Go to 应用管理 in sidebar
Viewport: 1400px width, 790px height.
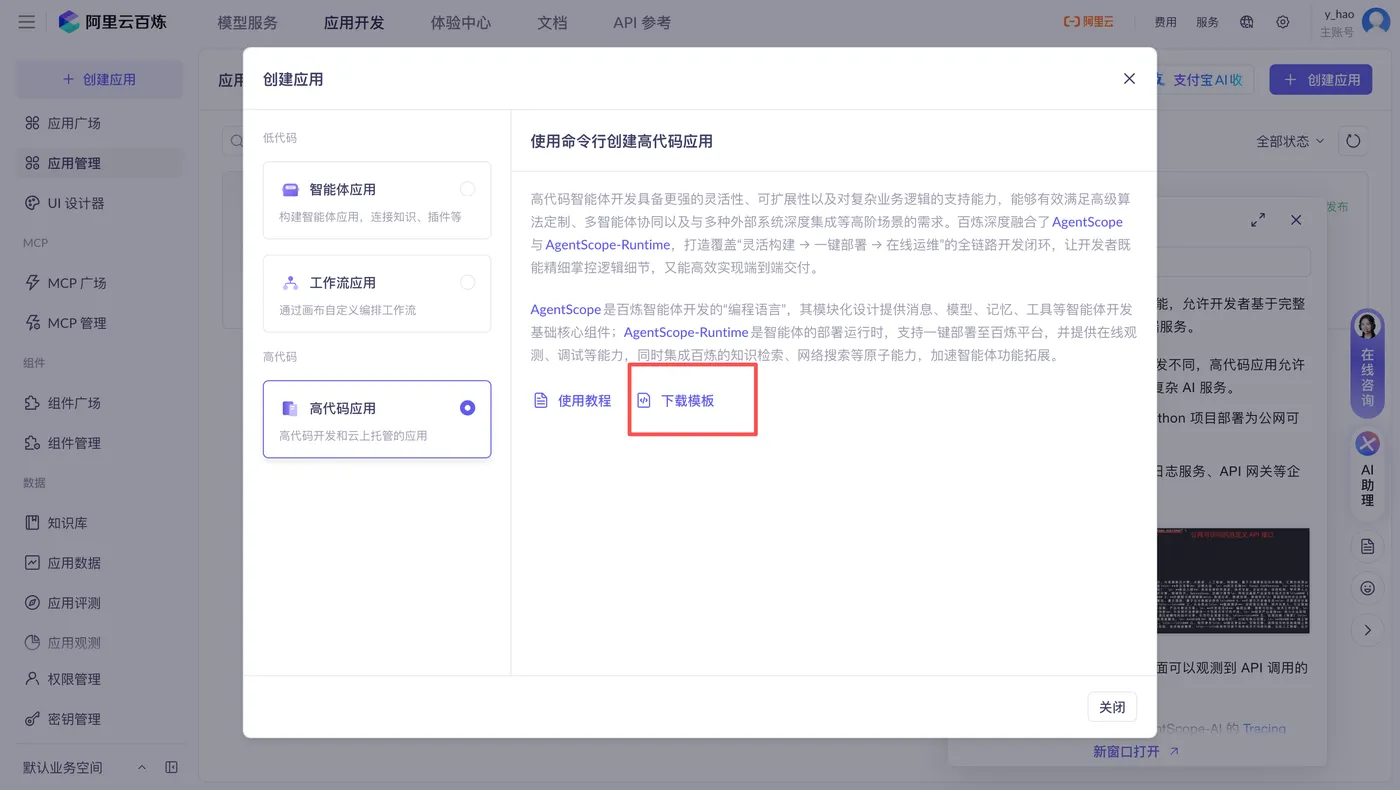point(99,163)
